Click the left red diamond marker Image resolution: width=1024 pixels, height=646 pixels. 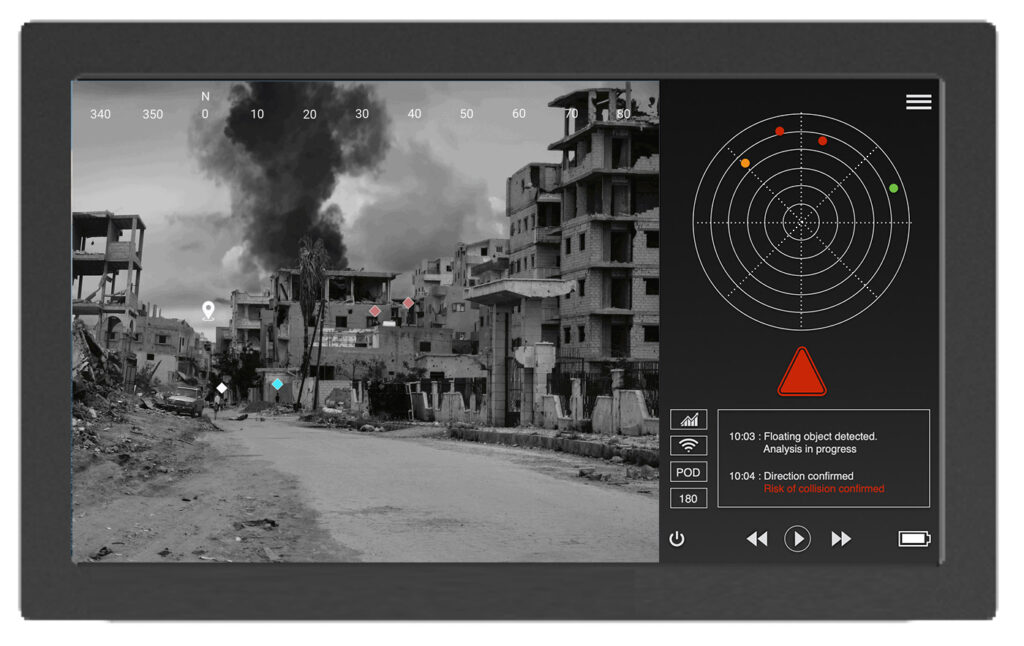coord(375,311)
